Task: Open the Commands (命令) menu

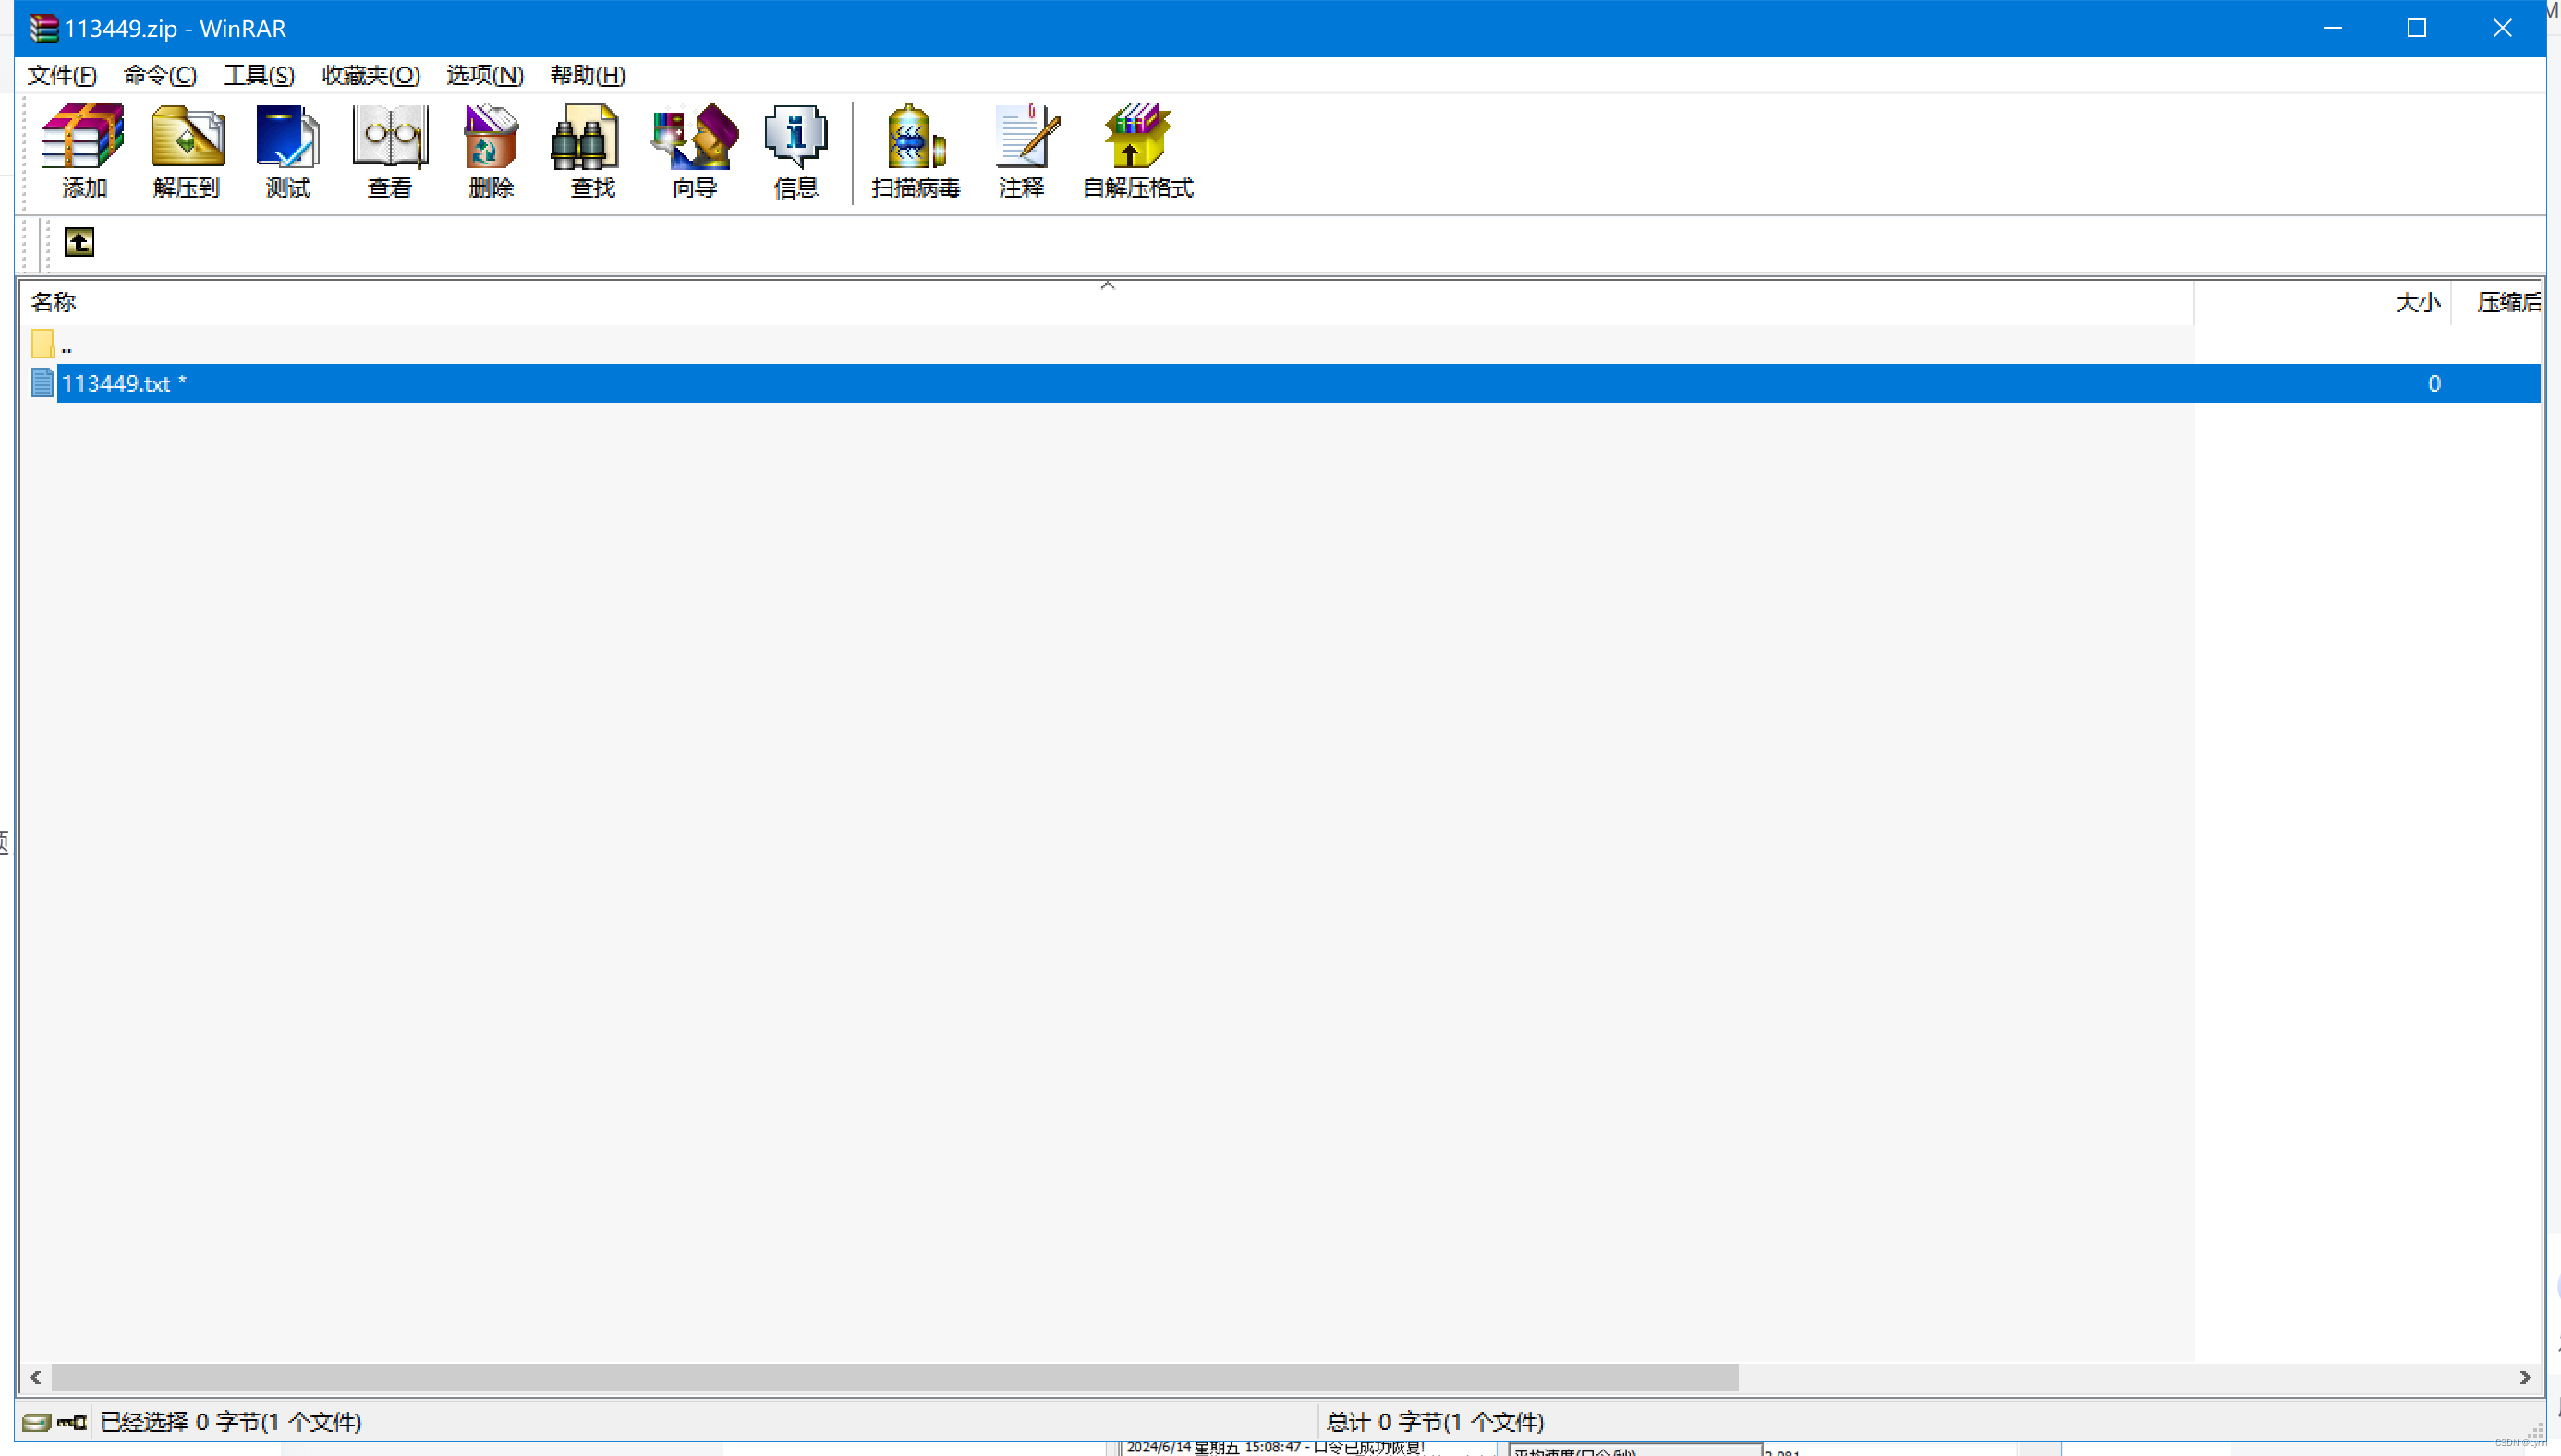Action: [160, 75]
